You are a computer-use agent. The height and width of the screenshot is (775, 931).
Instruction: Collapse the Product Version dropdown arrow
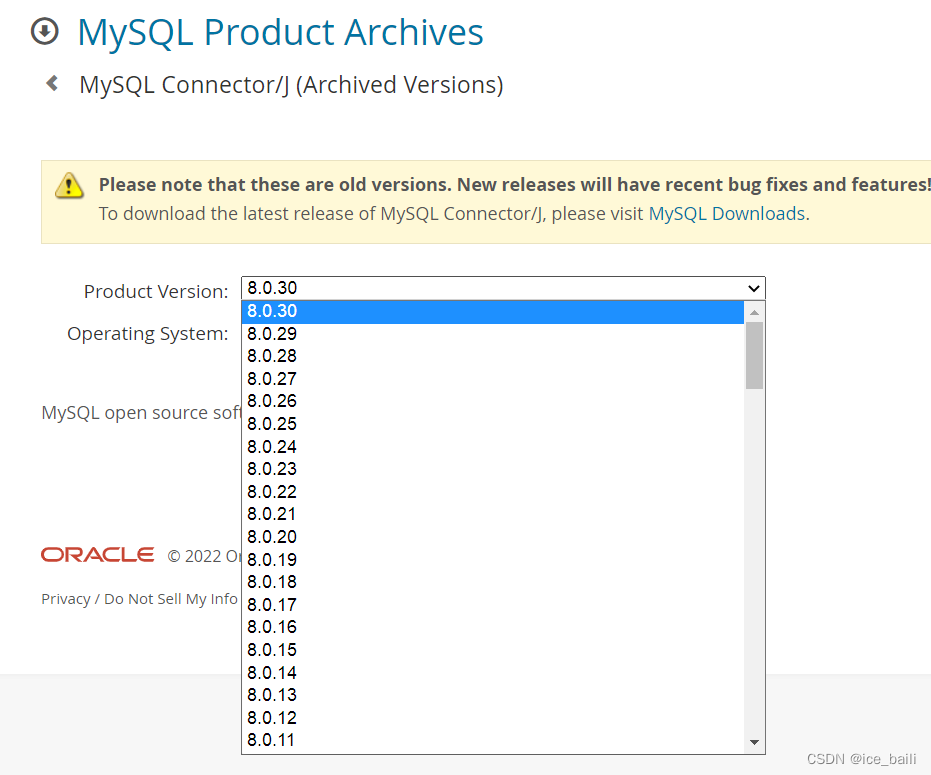[x=754, y=288]
